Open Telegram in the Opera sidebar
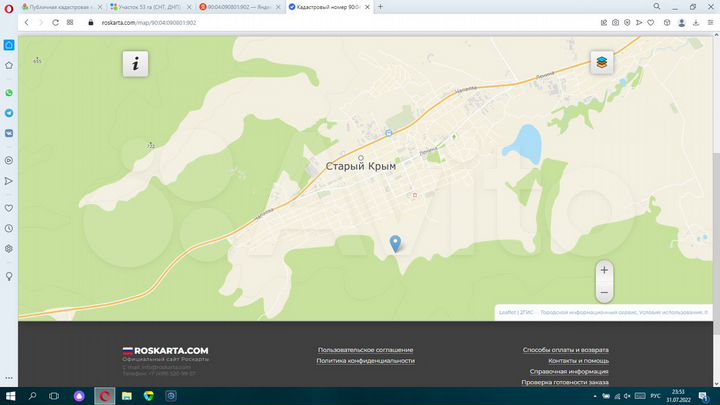 click(x=9, y=113)
